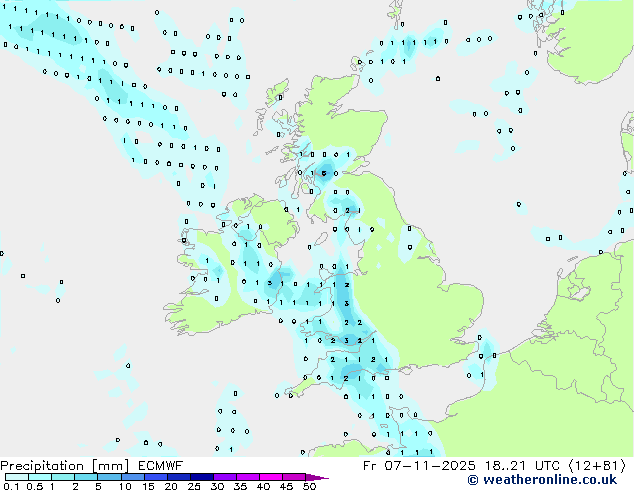Pick the purple swatch between 30 and 35
The height and width of the screenshot is (490, 634).
(225, 477)
